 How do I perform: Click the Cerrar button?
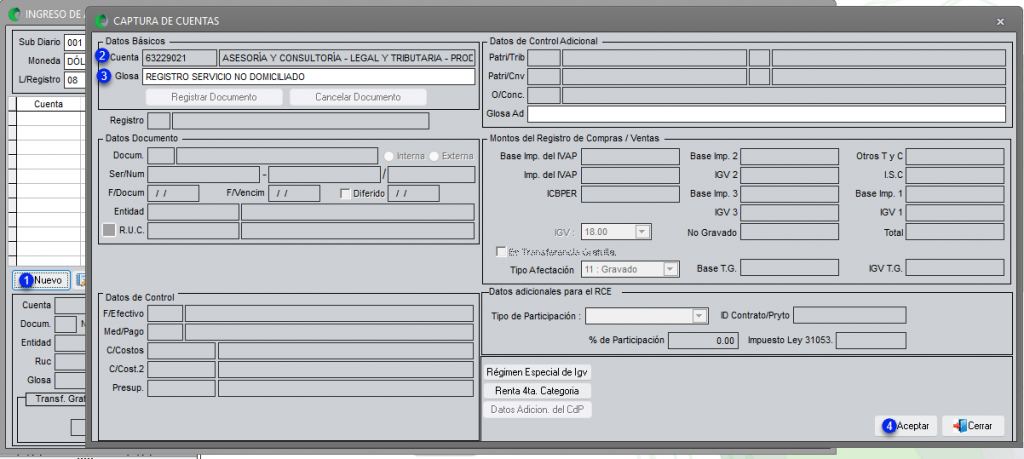point(973,426)
